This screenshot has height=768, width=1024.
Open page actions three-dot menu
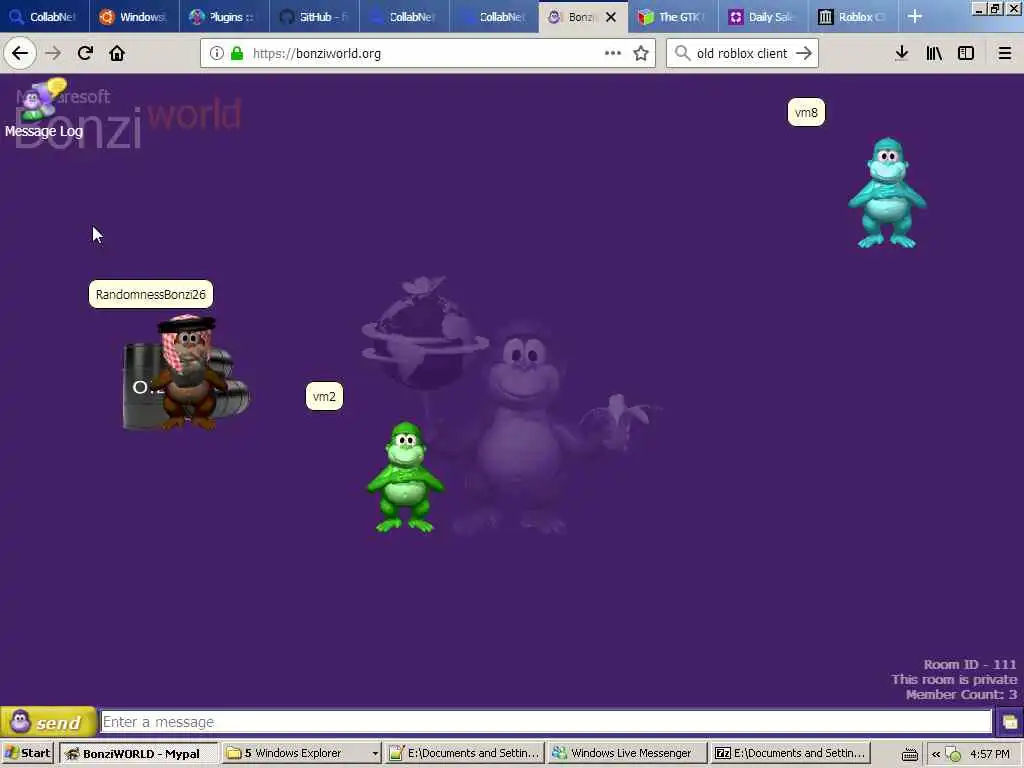[613, 53]
